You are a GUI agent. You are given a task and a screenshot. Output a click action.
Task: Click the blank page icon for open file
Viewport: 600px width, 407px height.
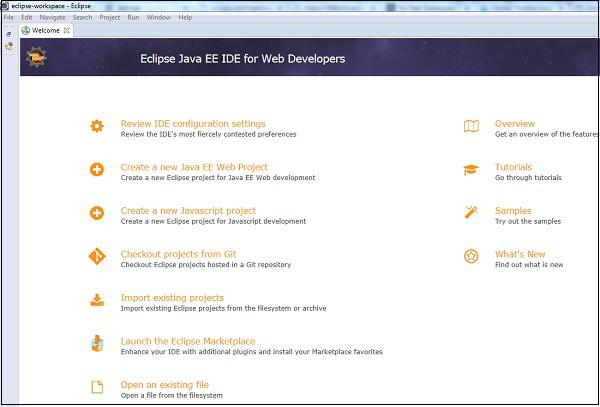[x=97, y=387]
